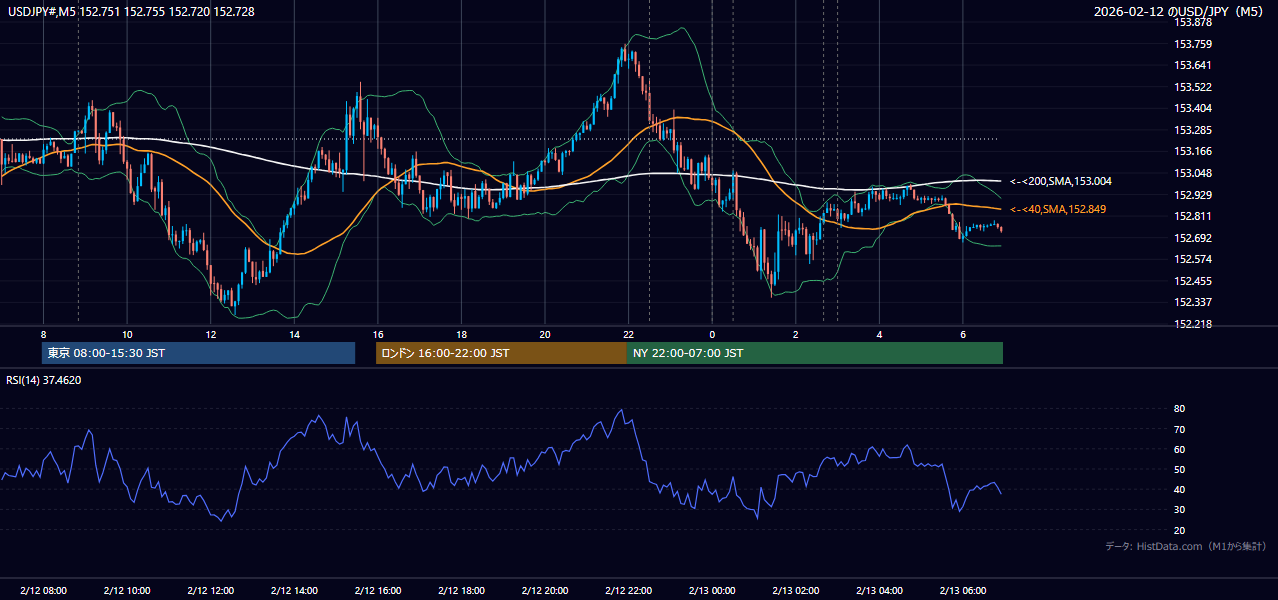Screen dimensions: 1278x600
Task: Click the 2/12 20:00 date label
Action: click(x=545, y=591)
